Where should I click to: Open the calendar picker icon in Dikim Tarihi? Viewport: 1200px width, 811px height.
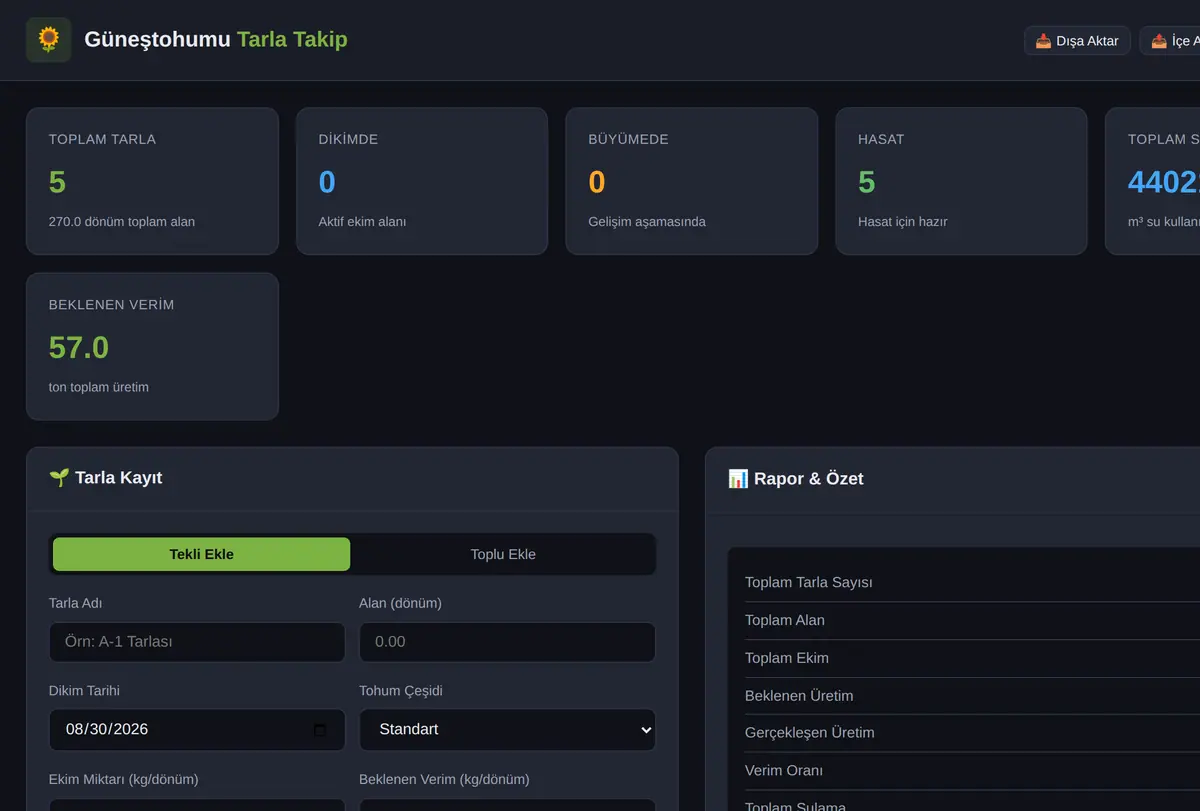(x=320, y=730)
